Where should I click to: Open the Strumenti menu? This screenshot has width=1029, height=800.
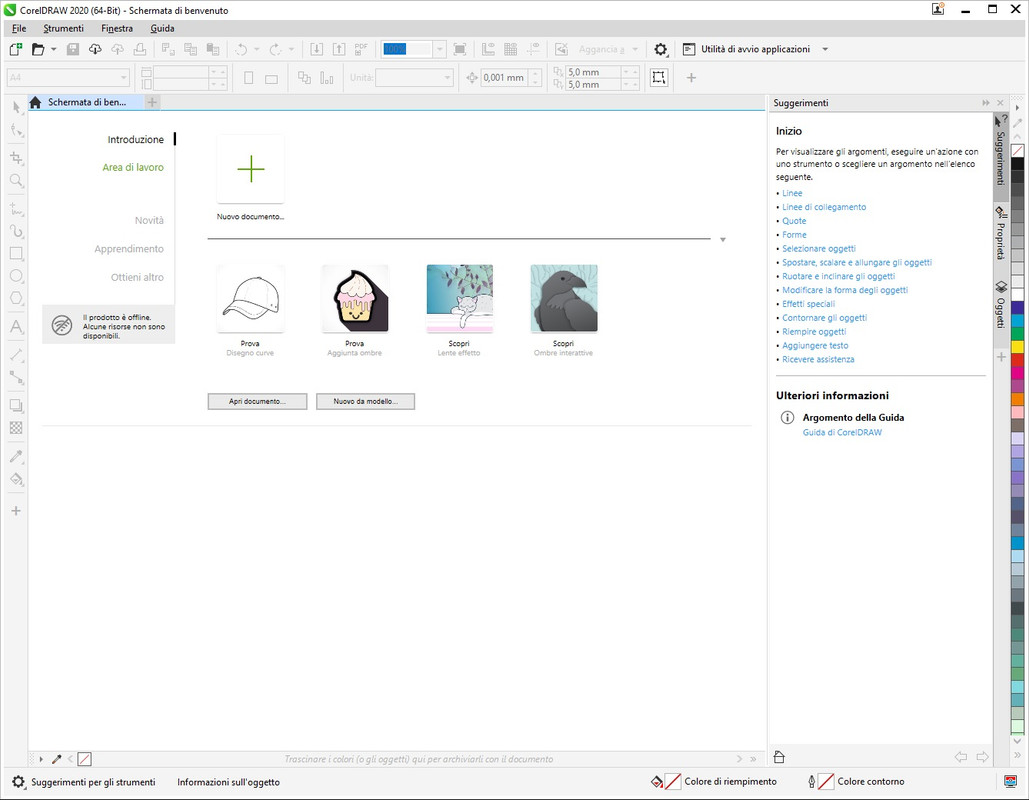(64, 28)
